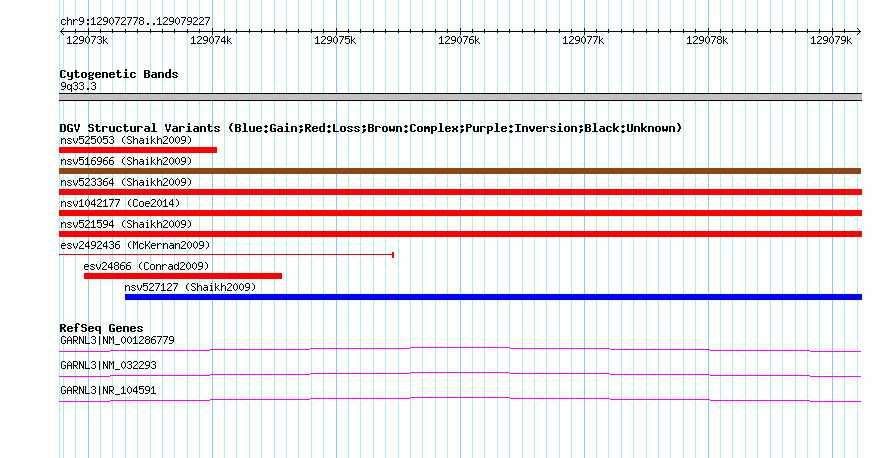Select the GARNL3|NM_001286779 magenta transcript line
The height and width of the screenshot is (458, 890).
coord(460,349)
